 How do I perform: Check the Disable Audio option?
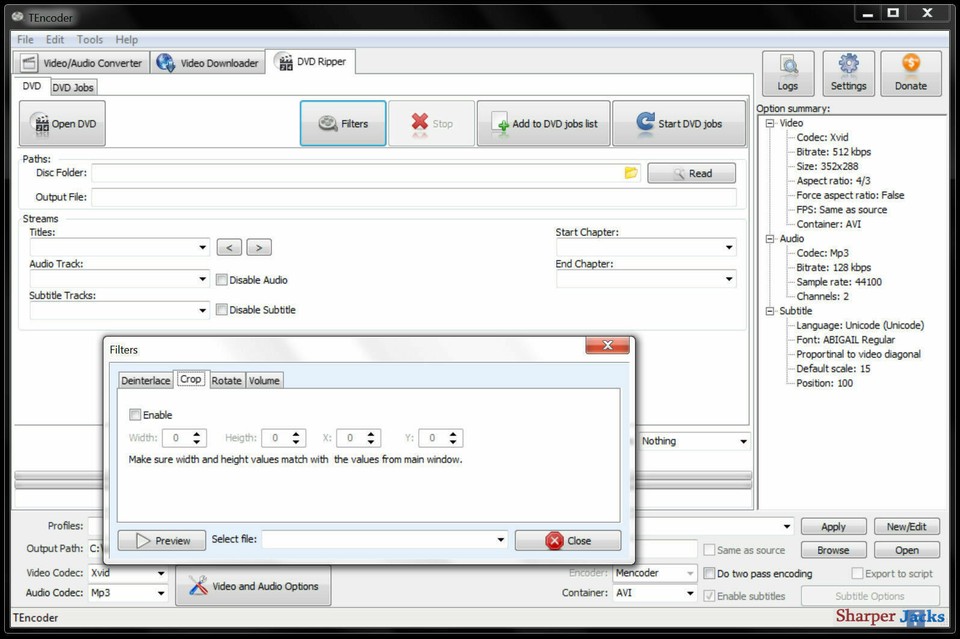click(x=222, y=280)
